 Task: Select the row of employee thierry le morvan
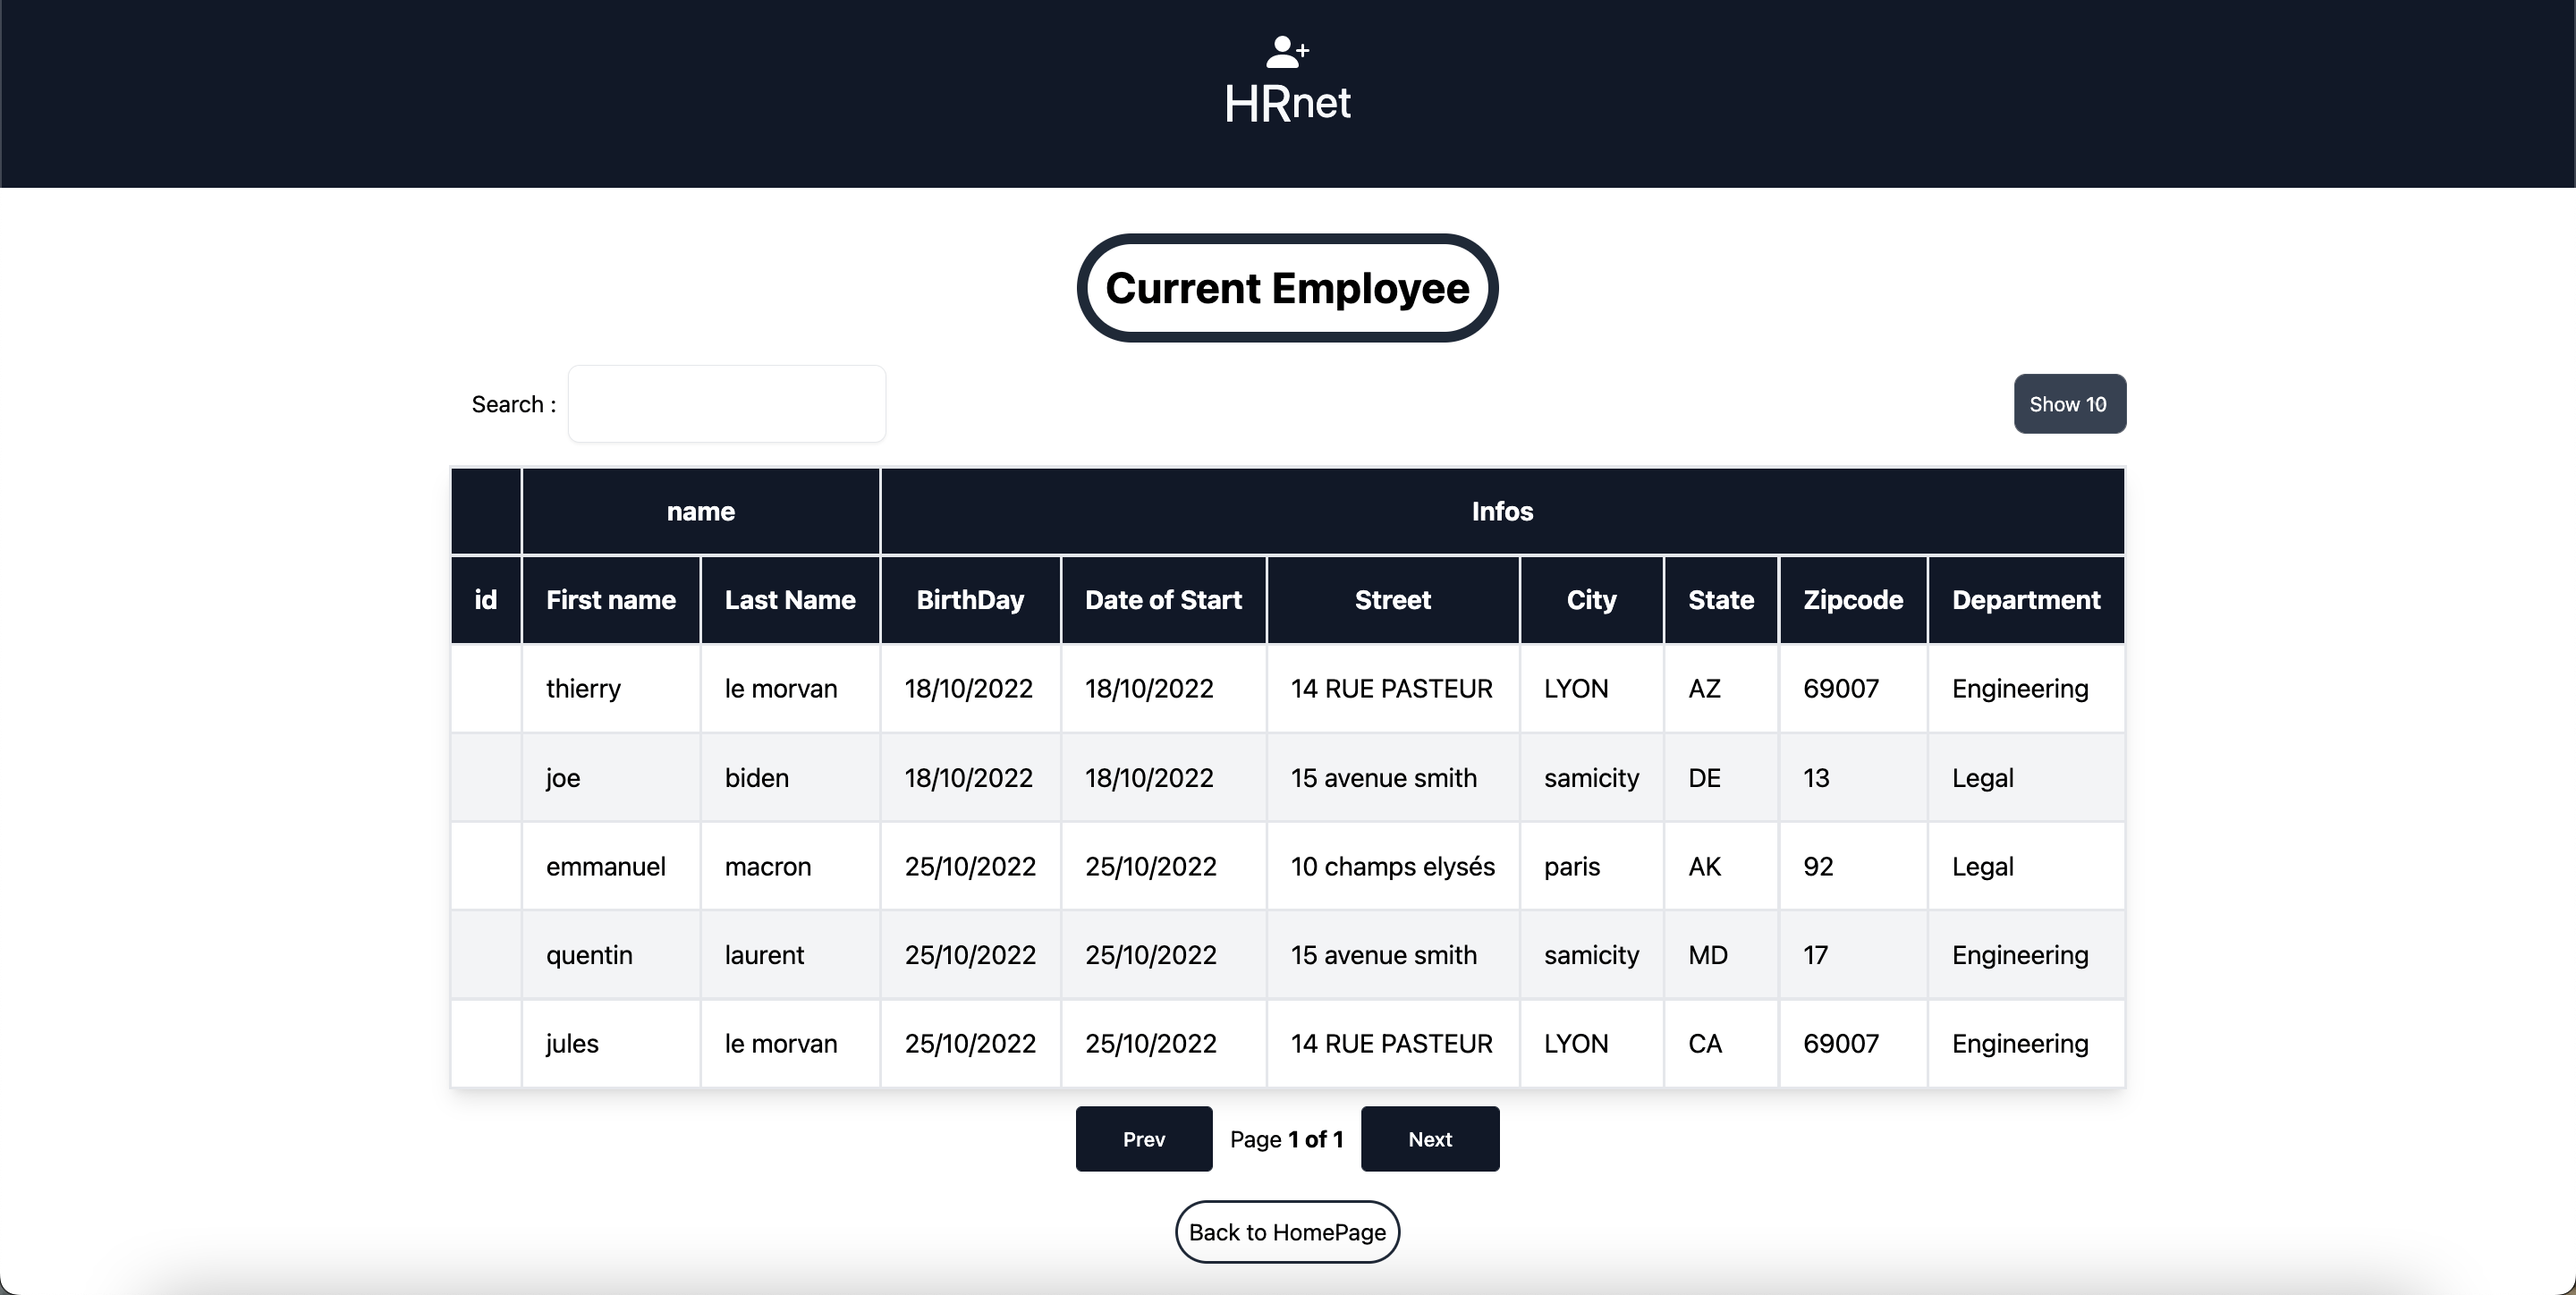click(1287, 688)
